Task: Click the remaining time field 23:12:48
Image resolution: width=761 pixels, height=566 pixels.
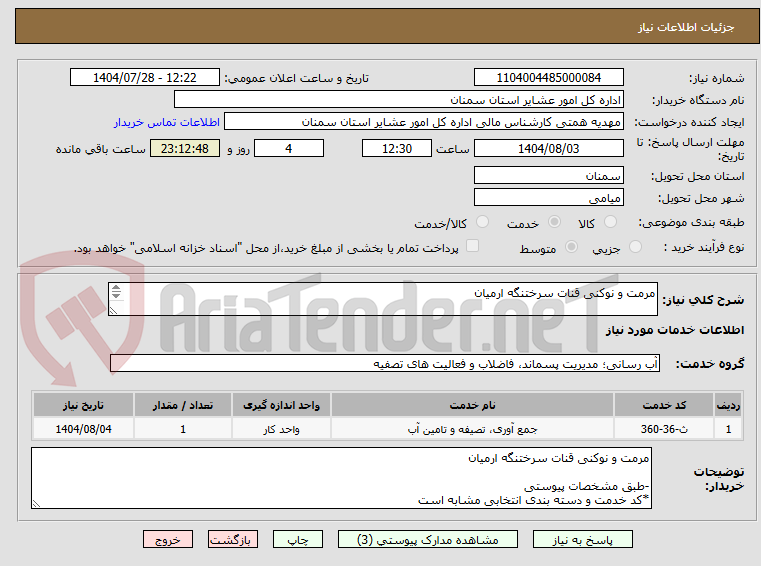Action: pos(185,149)
